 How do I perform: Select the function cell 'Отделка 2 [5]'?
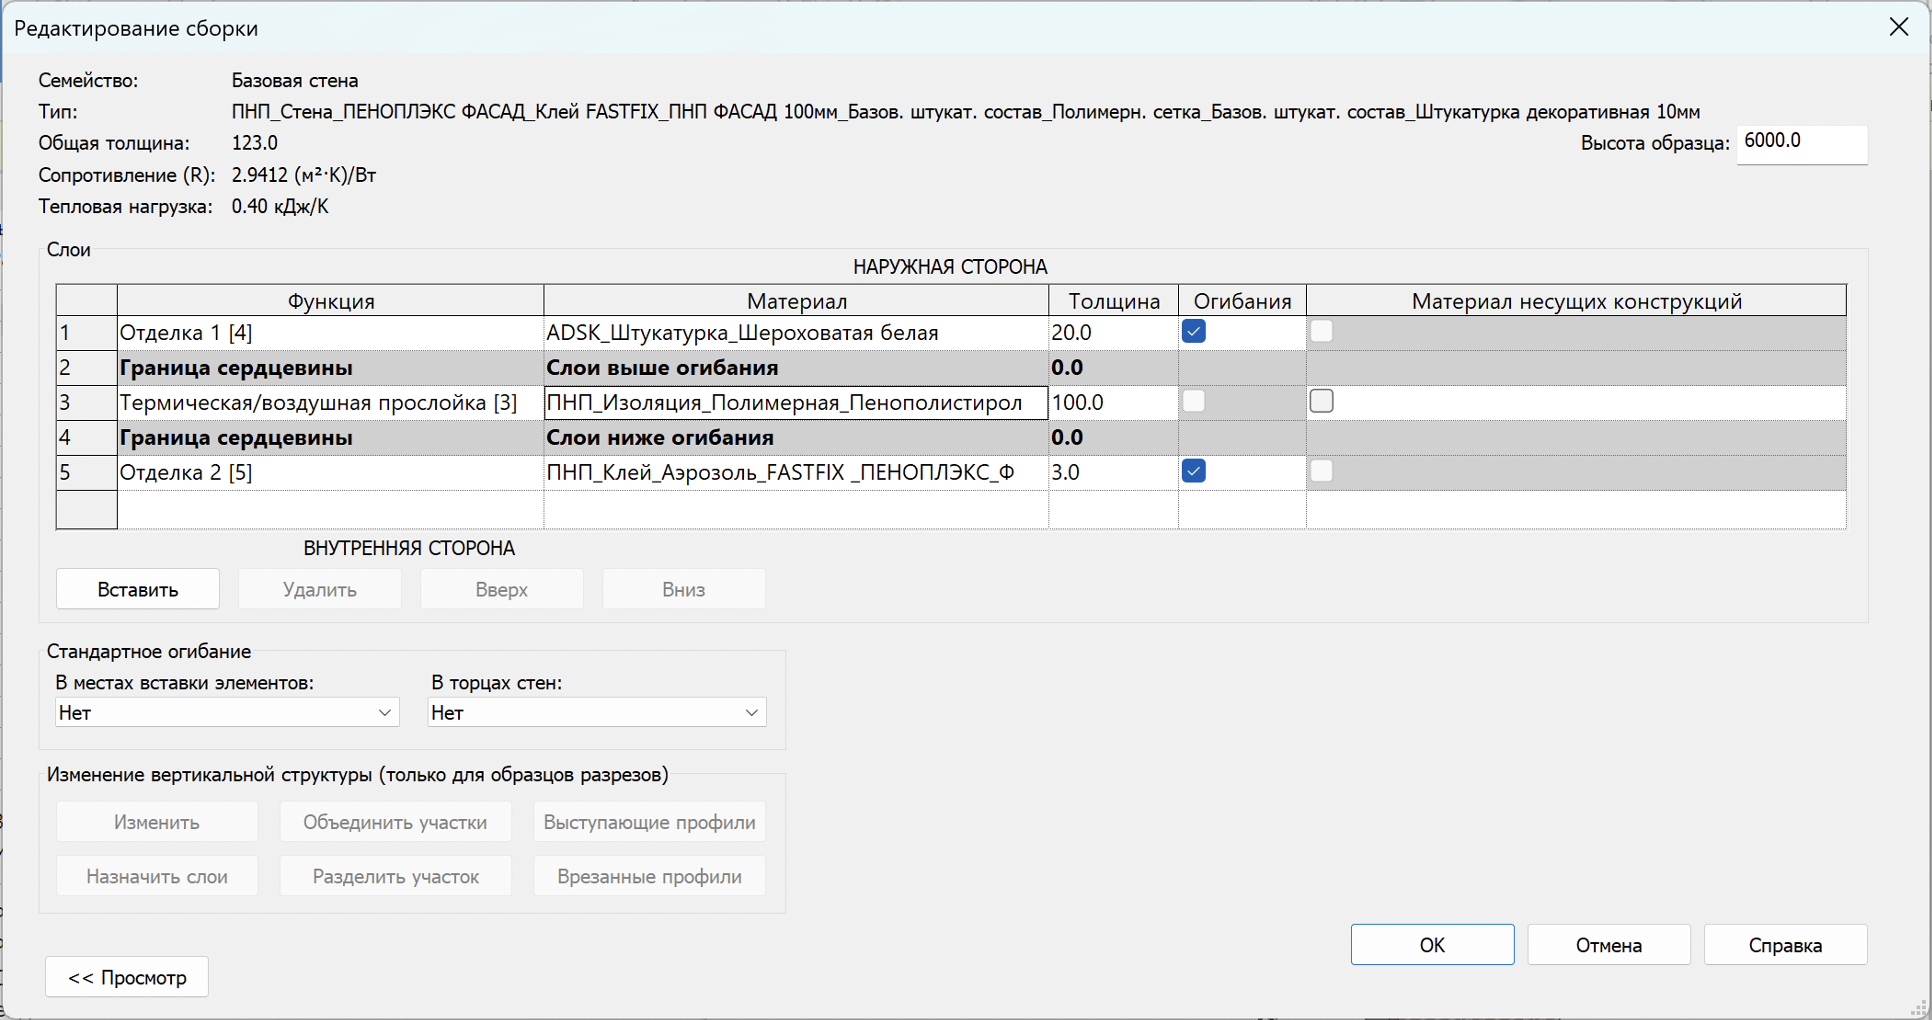click(x=330, y=473)
